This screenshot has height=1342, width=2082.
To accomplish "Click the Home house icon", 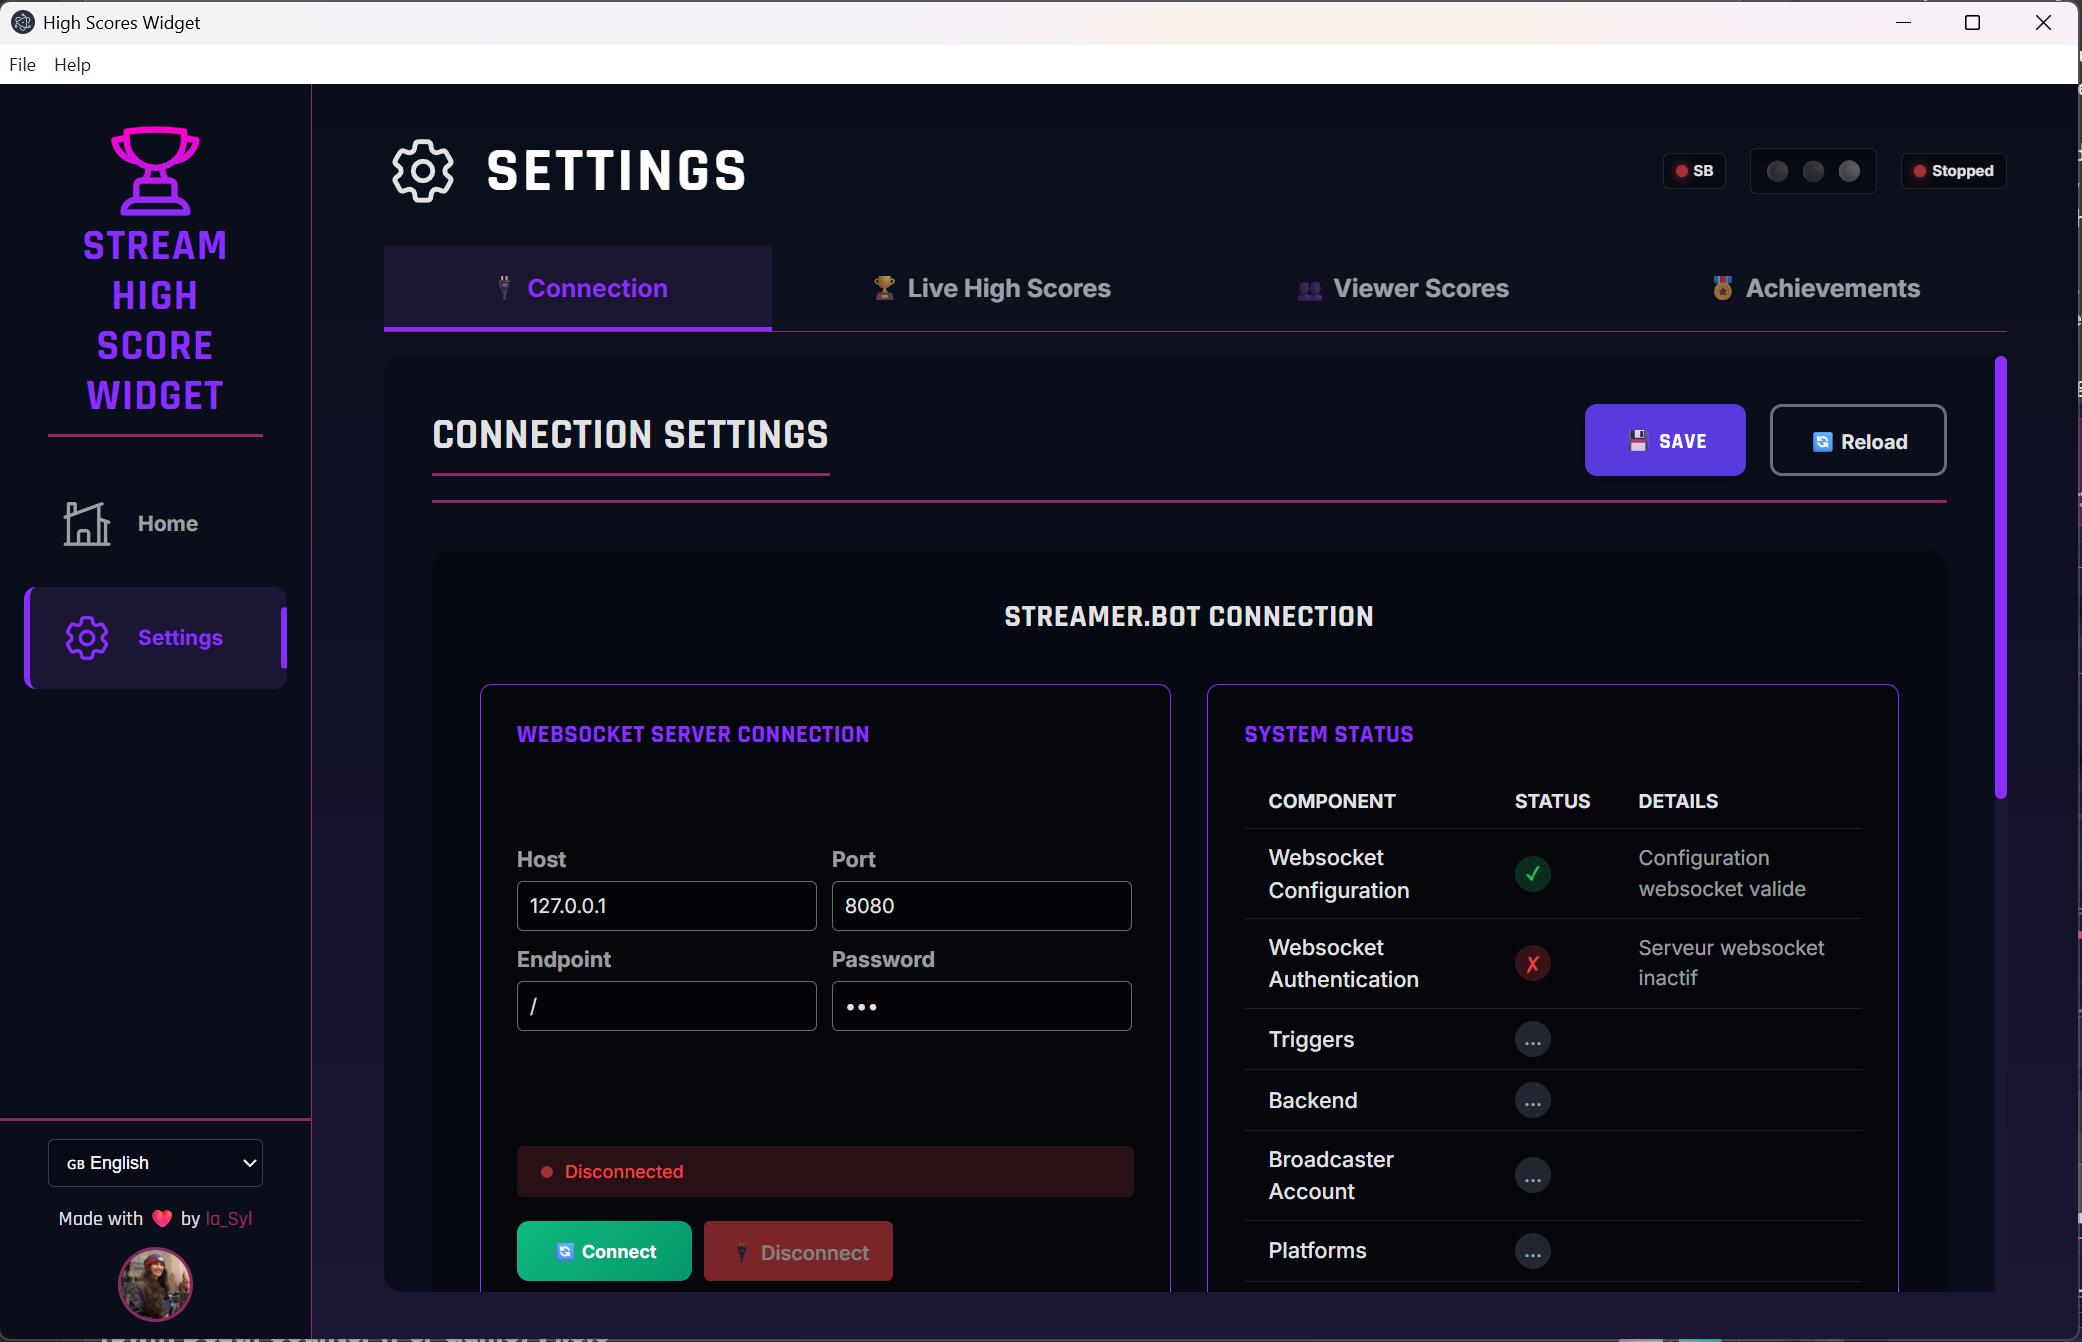I will (87, 523).
